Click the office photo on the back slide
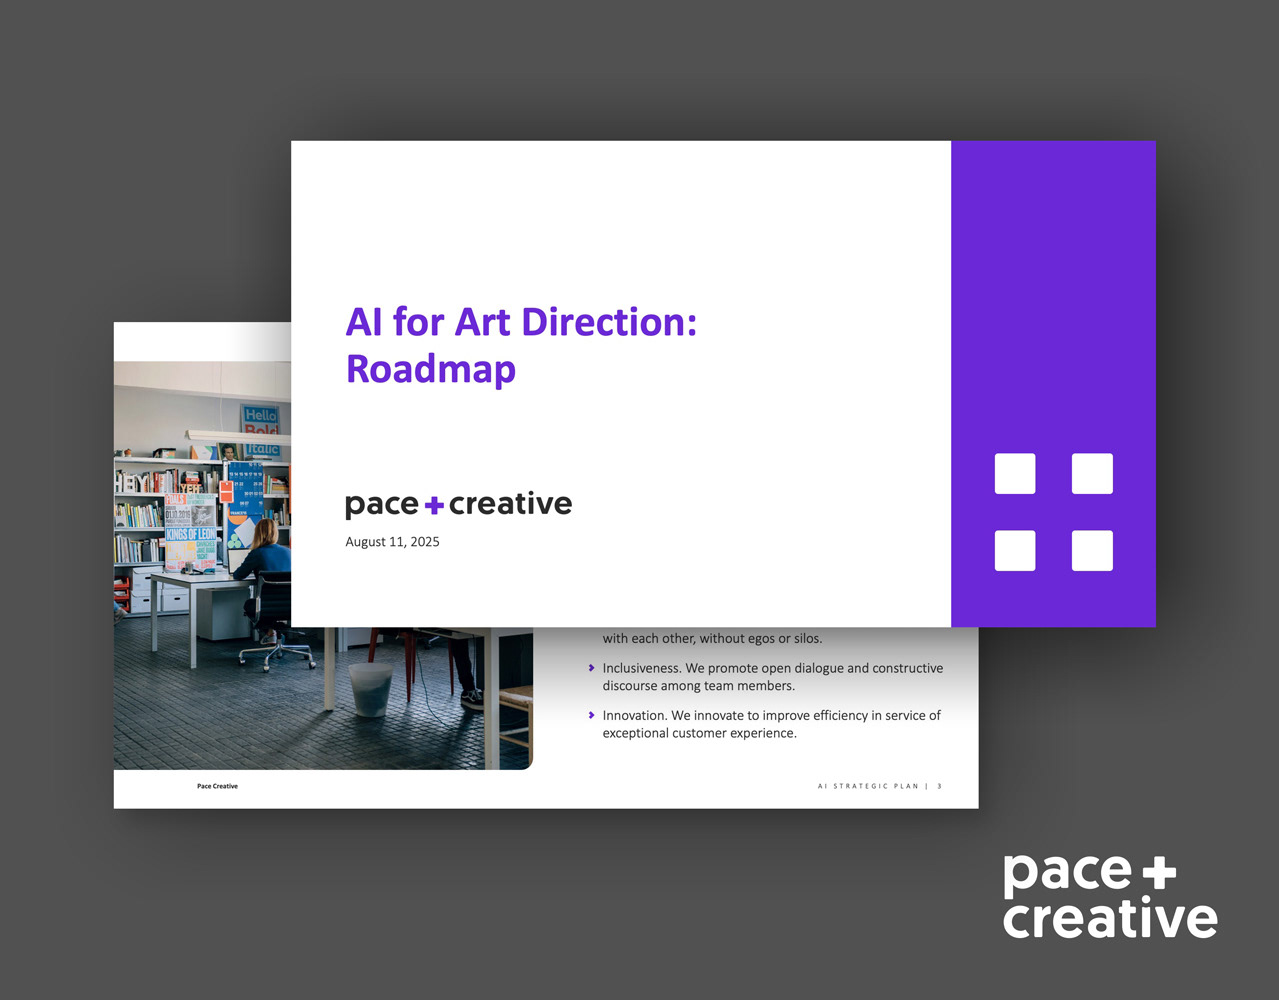 click(x=323, y=565)
